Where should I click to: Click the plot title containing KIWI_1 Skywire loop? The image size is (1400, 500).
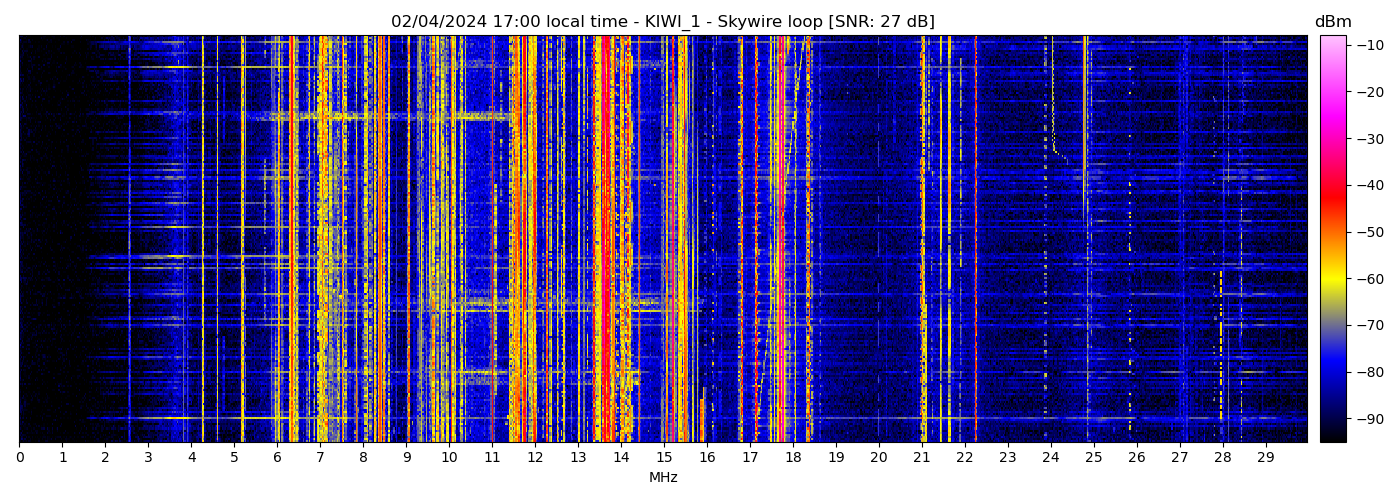click(662, 22)
